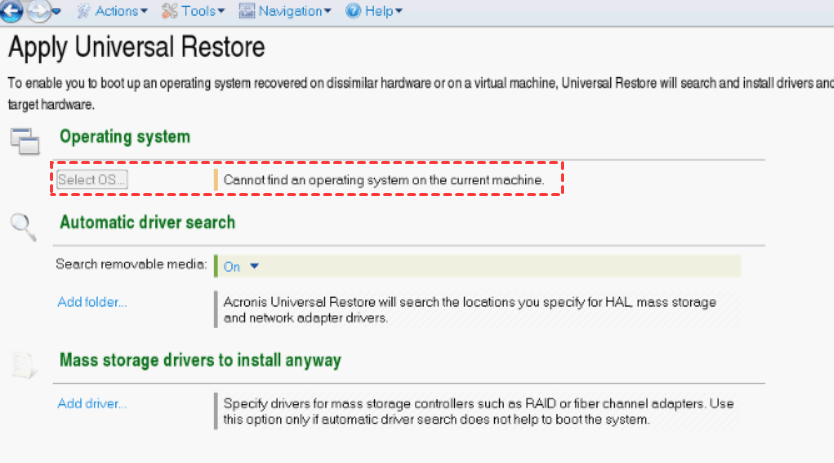Click the Automatic driver search magnifier icon
The image size is (834, 463).
point(23,227)
